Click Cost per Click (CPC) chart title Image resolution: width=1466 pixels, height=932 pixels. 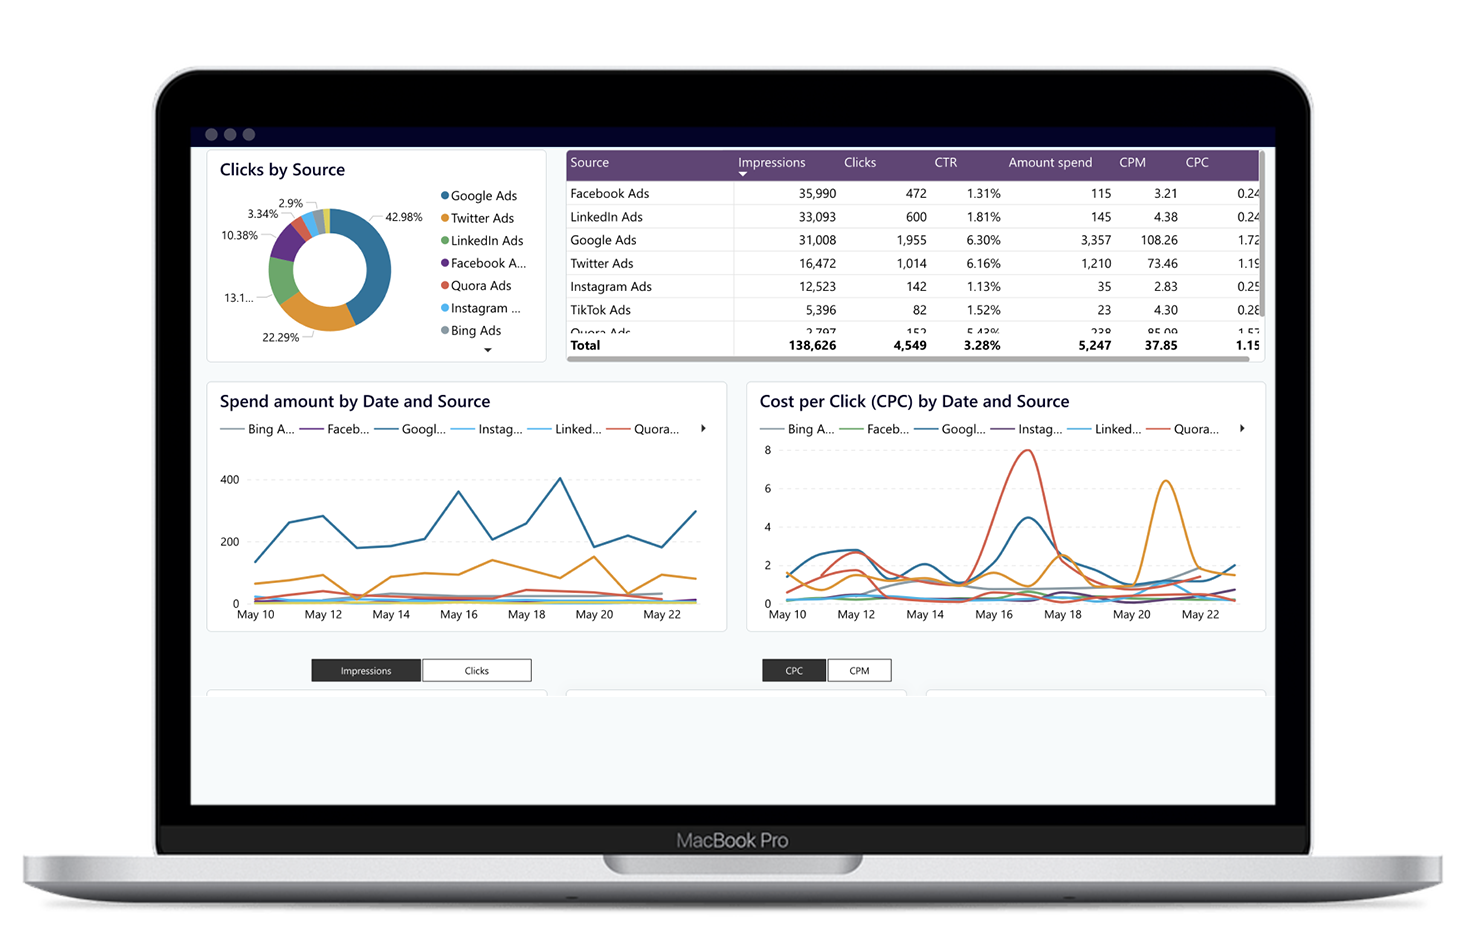(x=914, y=402)
